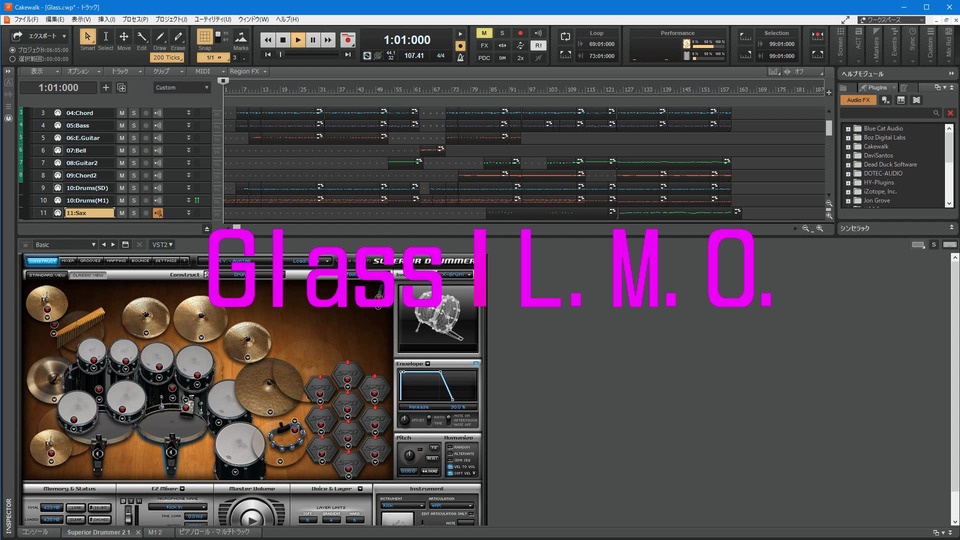Image resolution: width=960 pixels, height=540 pixels.
Task: Open the Basic preset dropdown
Action: coord(65,244)
